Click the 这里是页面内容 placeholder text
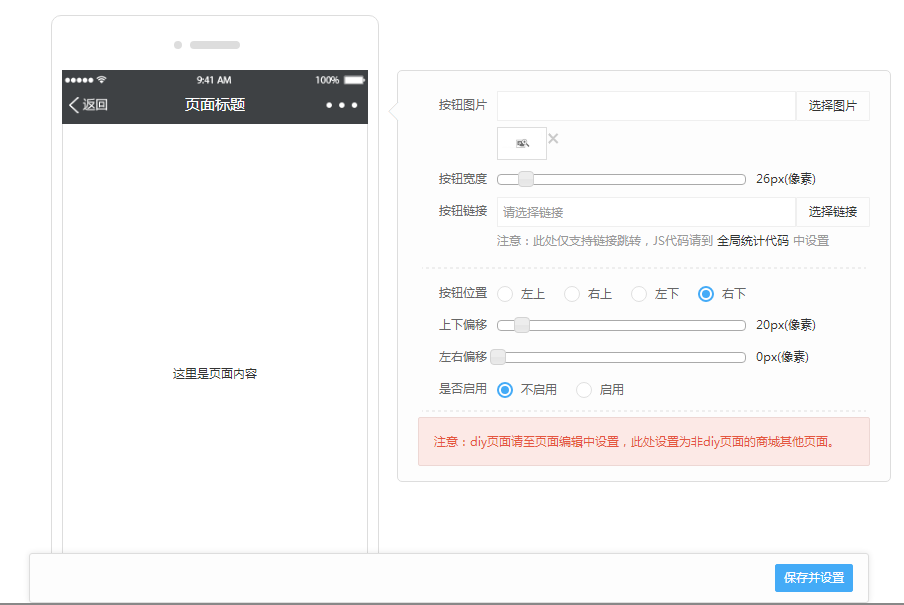 [214, 374]
